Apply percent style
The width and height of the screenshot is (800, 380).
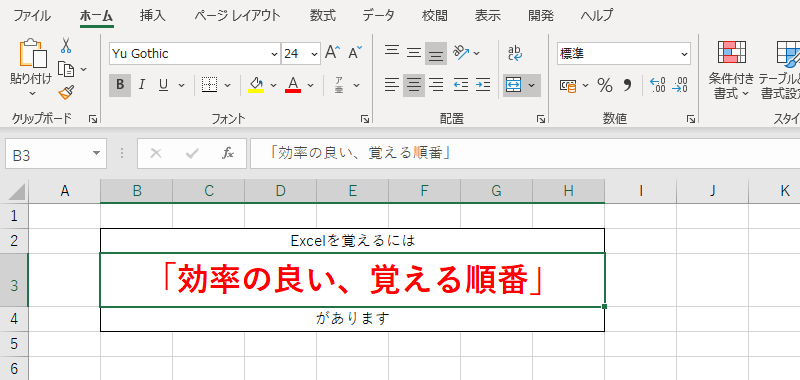[605, 85]
